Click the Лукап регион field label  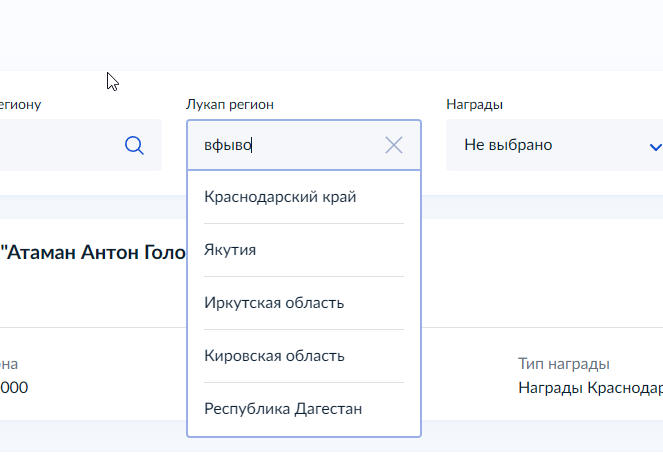click(230, 105)
